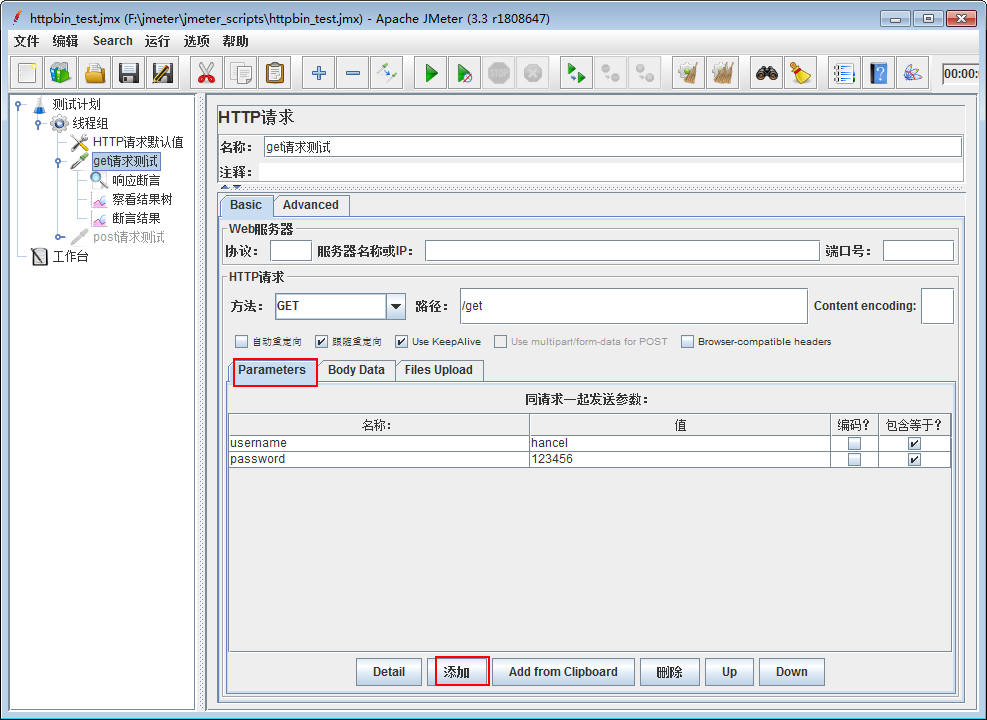The width and height of the screenshot is (987, 720).
Task: Check 编码 box for password row
Action: tap(854, 459)
